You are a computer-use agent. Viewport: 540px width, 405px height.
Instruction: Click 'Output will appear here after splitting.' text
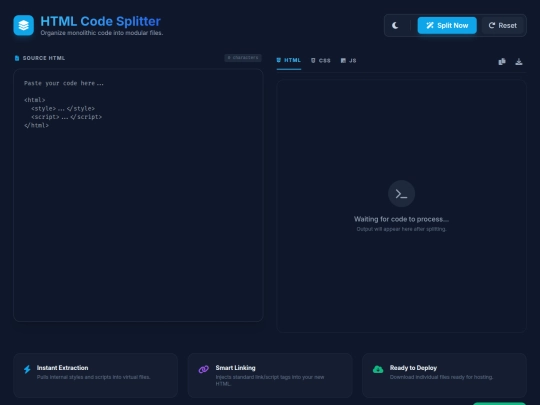tap(401, 229)
